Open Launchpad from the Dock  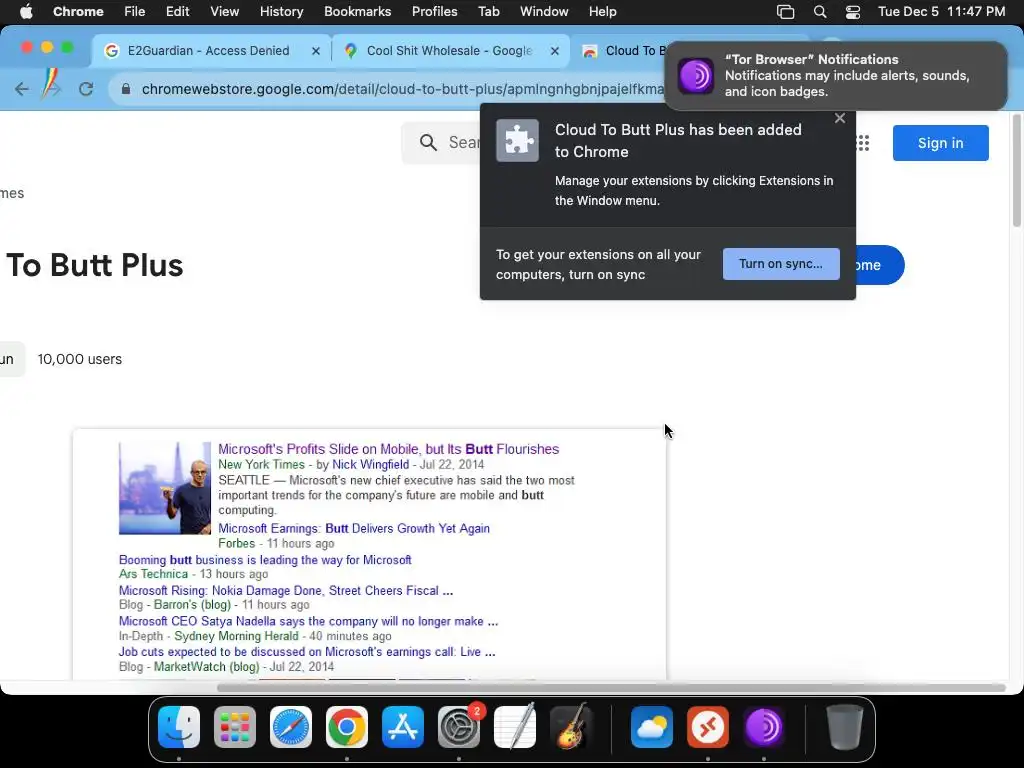coord(235,727)
